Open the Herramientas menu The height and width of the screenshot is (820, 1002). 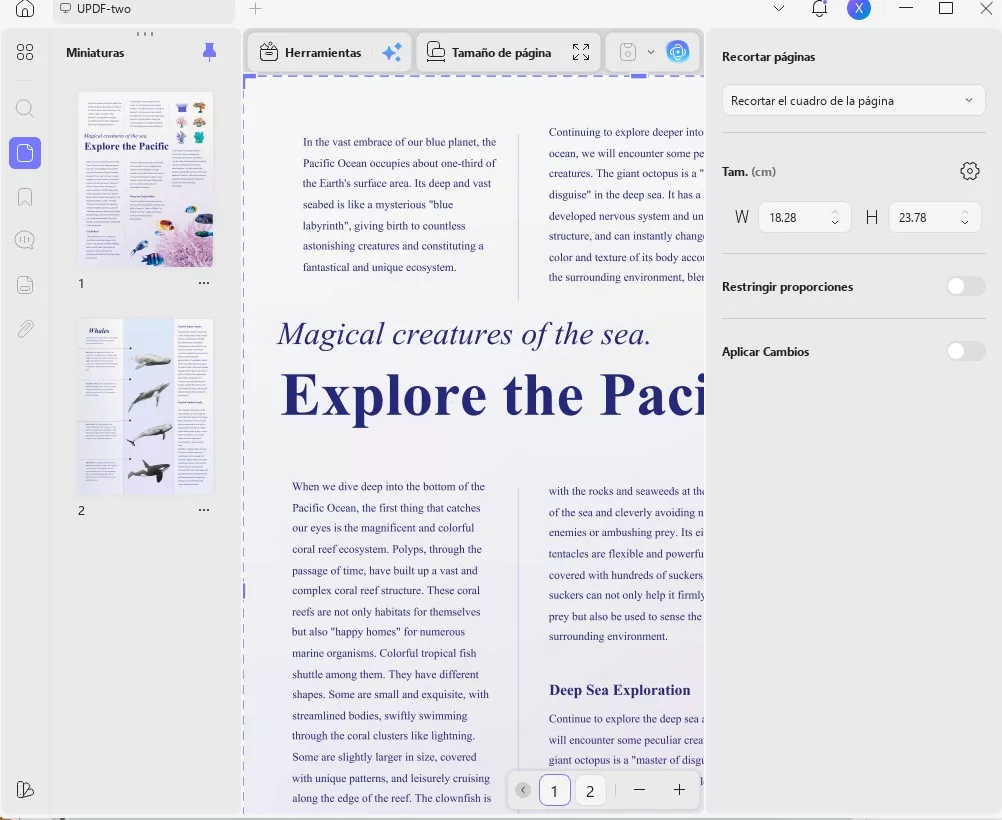311,52
